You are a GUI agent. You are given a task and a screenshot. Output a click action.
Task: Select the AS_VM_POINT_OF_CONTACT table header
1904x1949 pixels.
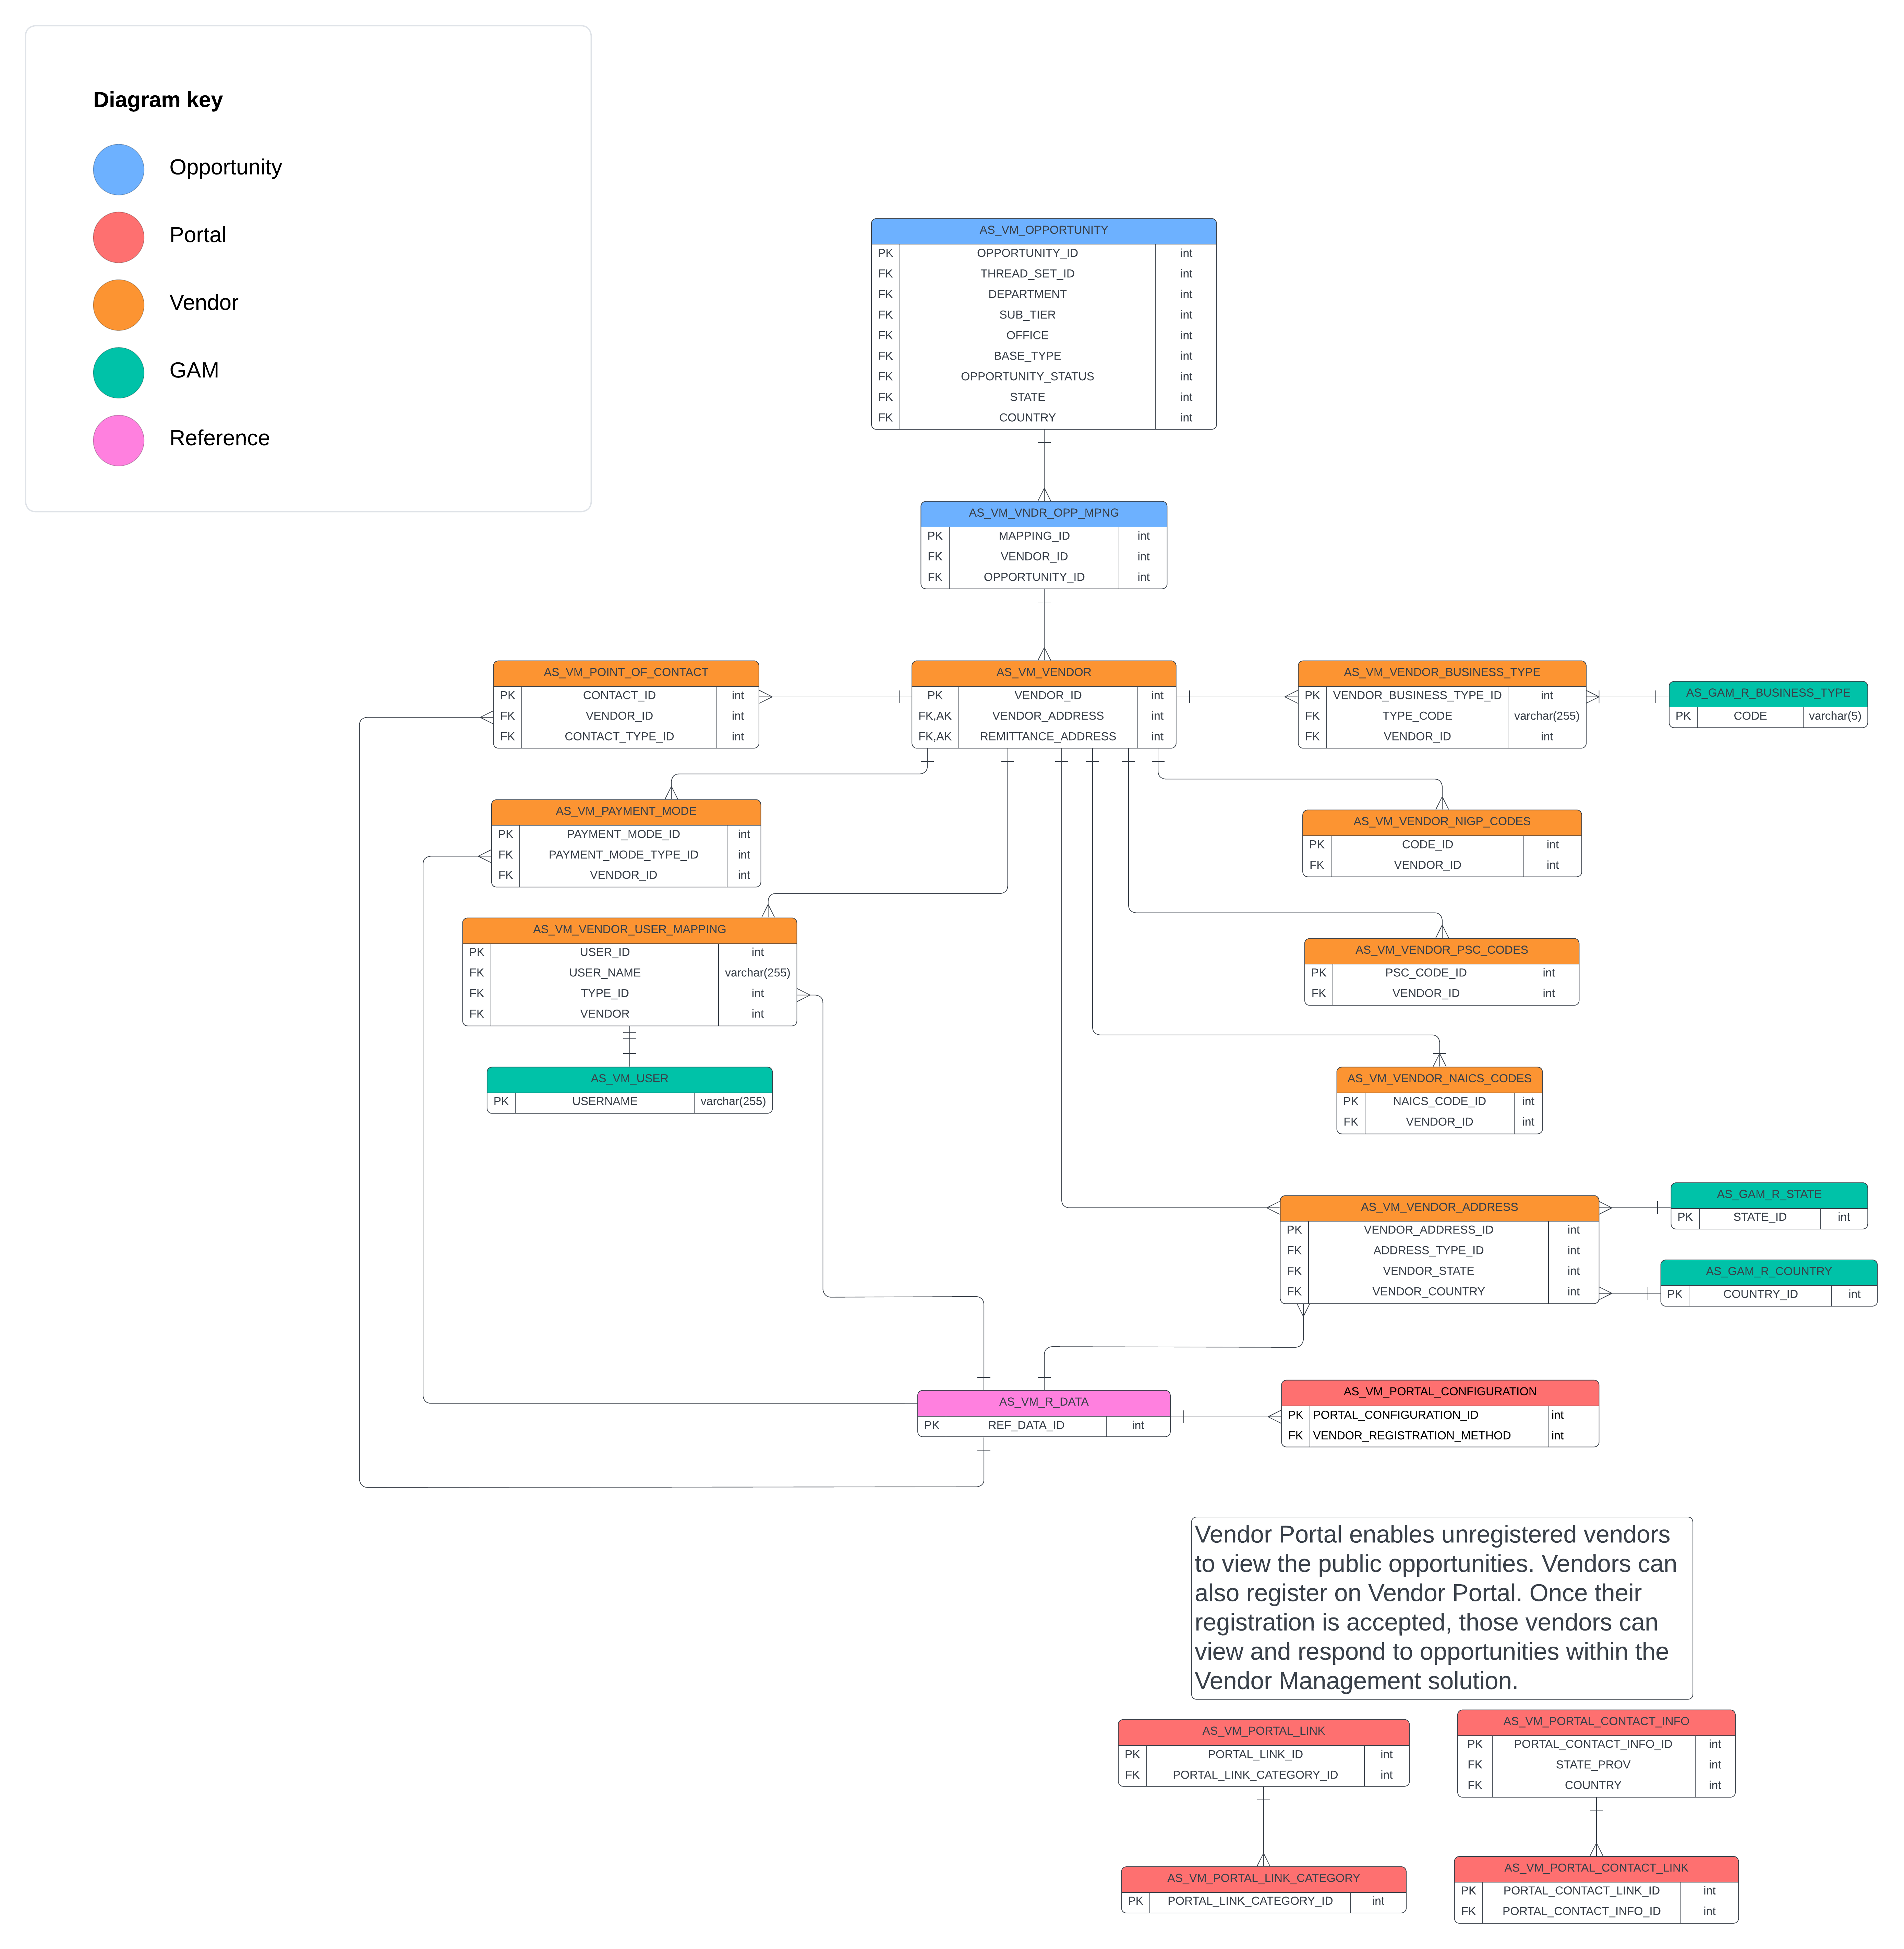tap(626, 673)
